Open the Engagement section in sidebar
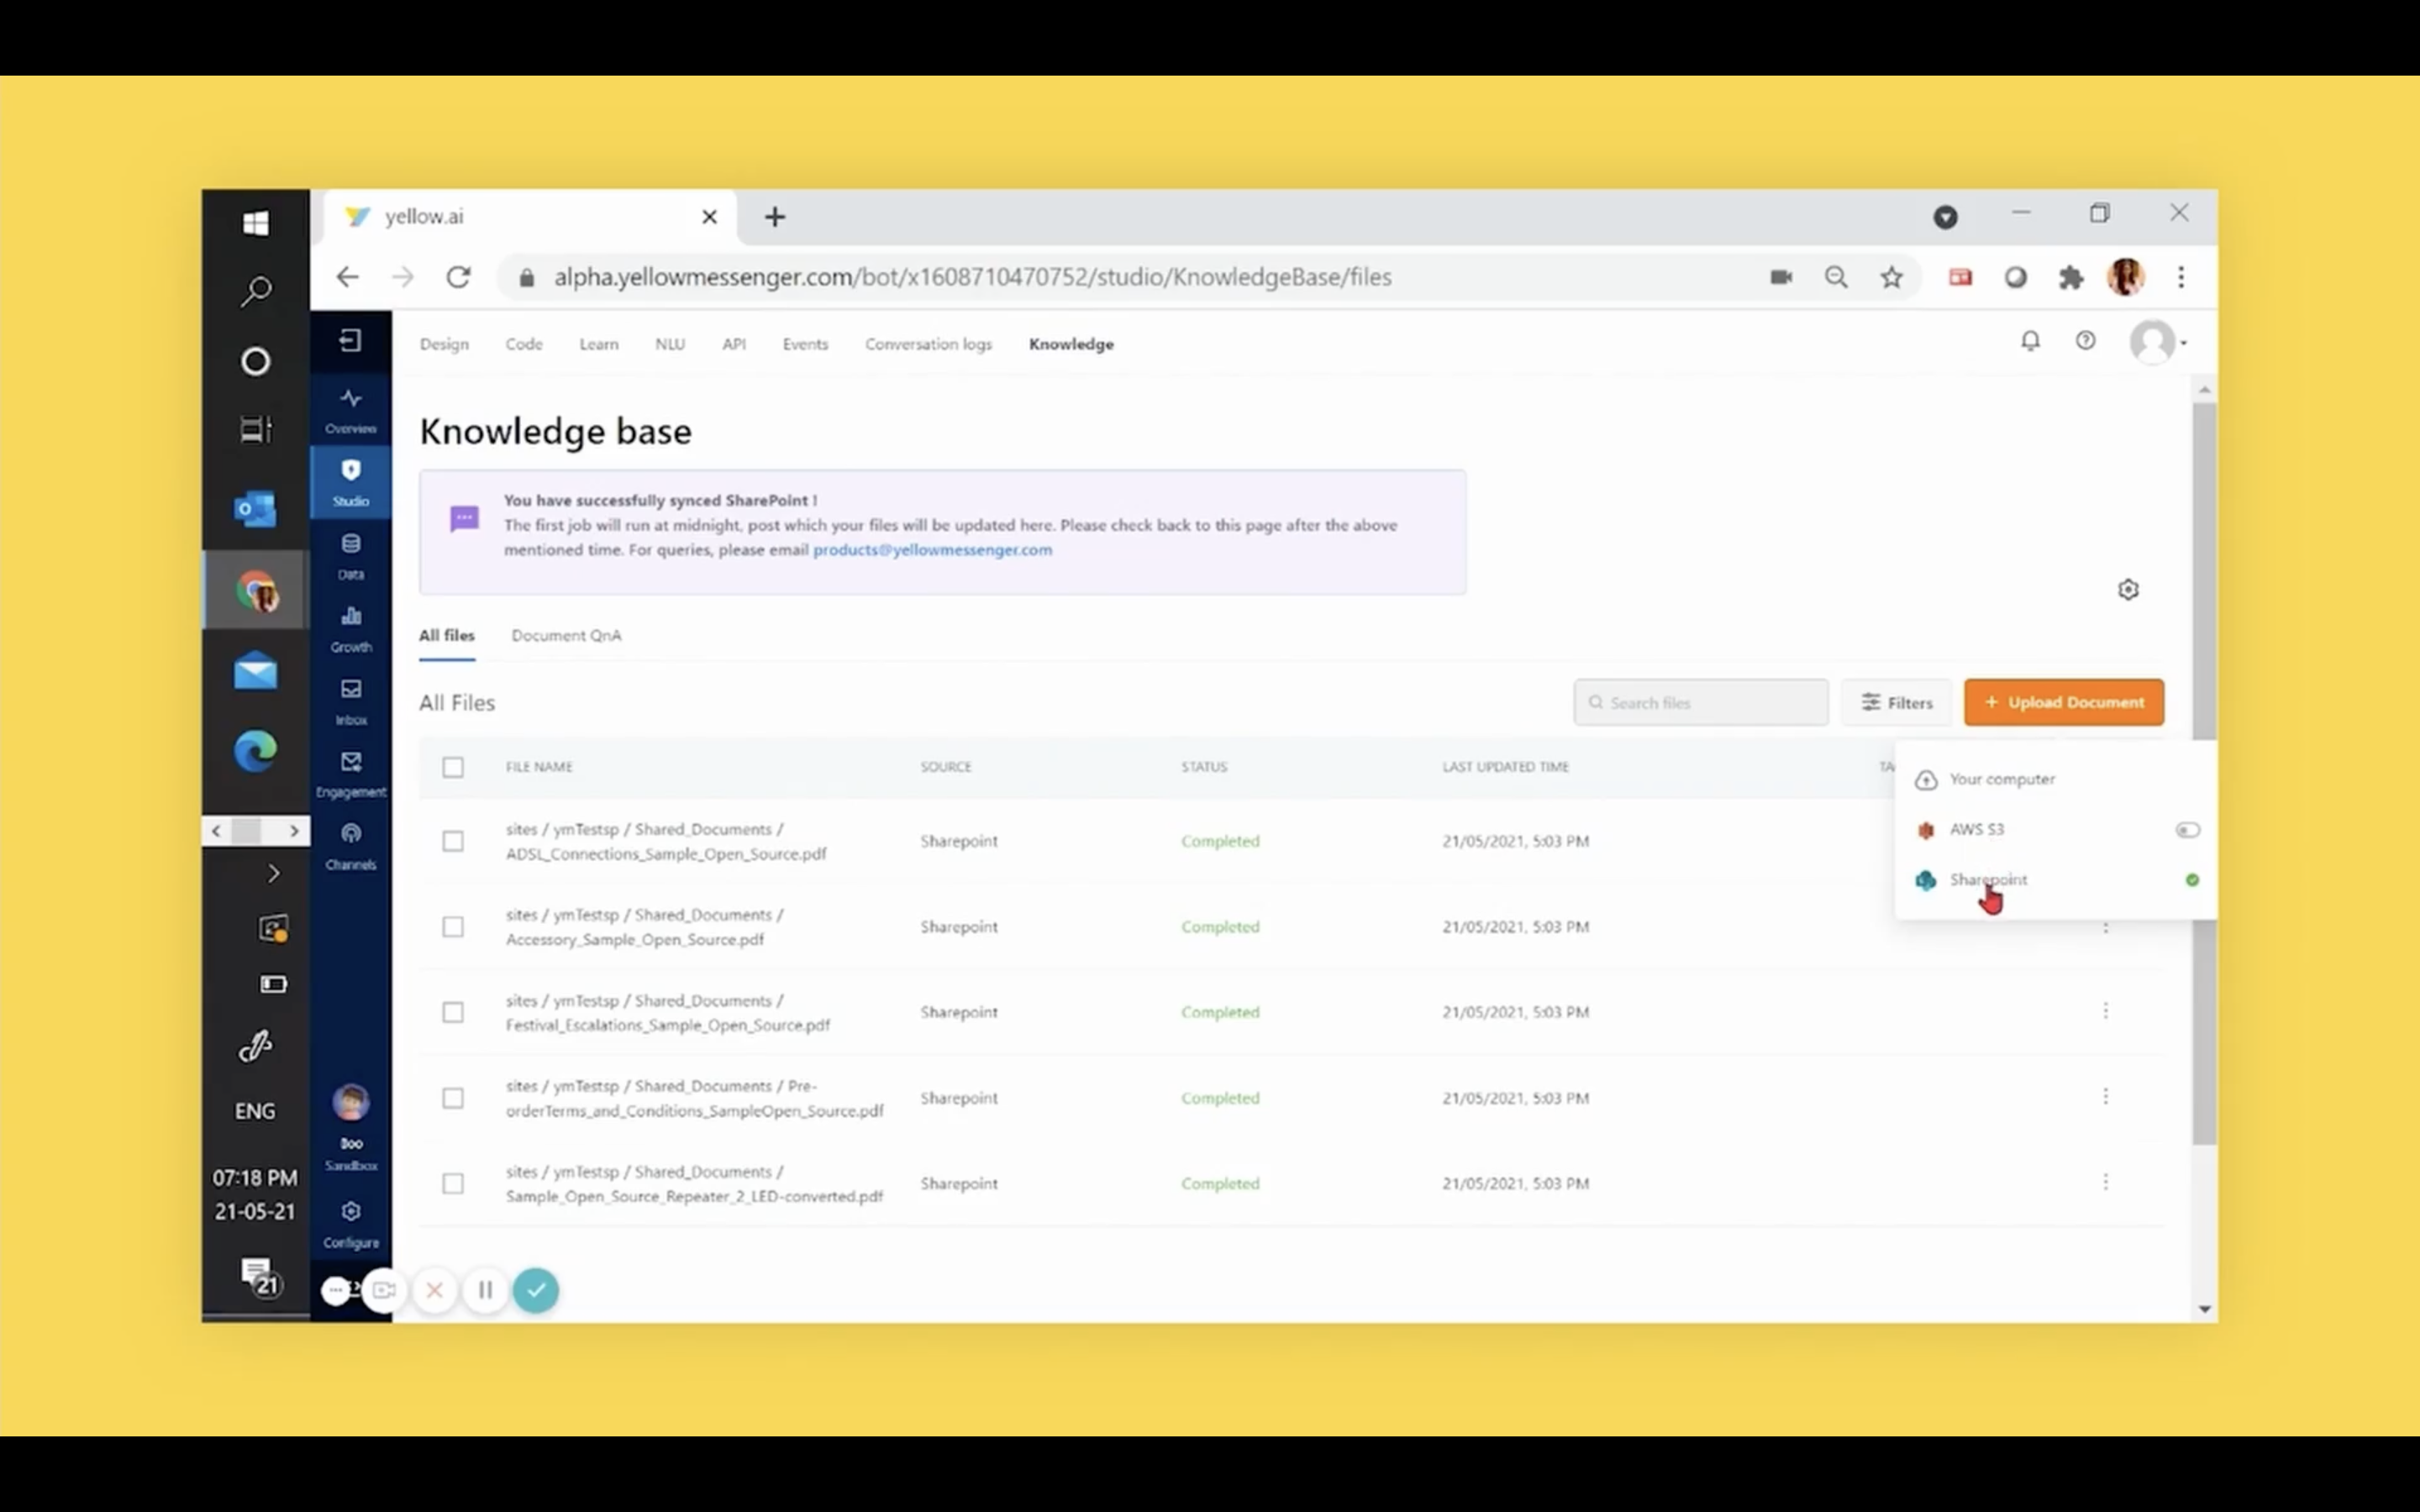The width and height of the screenshot is (2420, 1512). pyautogui.click(x=350, y=774)
